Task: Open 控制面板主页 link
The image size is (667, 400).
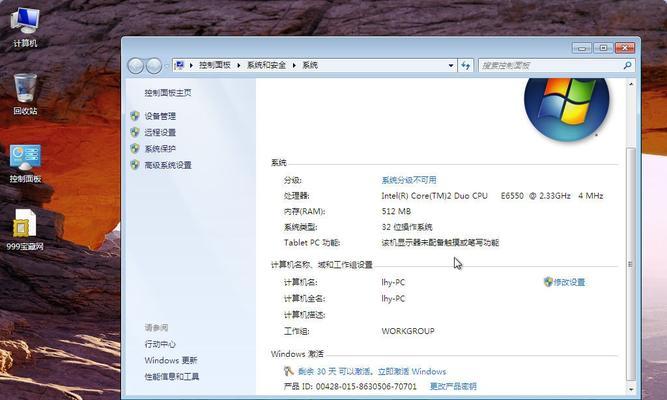Action: click(168, 93)
